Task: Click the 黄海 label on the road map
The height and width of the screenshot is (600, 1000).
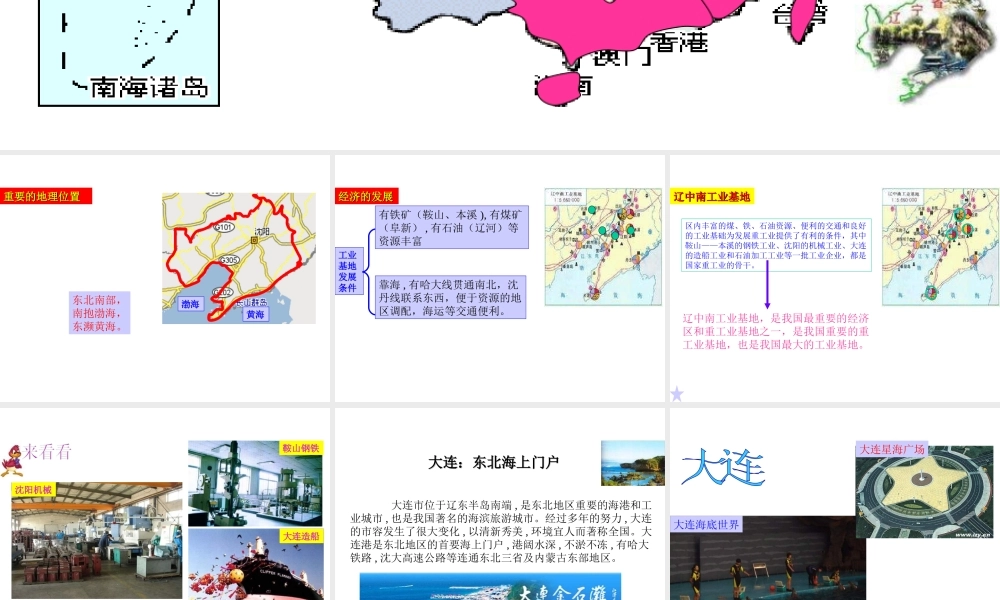Action: [255, 314]
